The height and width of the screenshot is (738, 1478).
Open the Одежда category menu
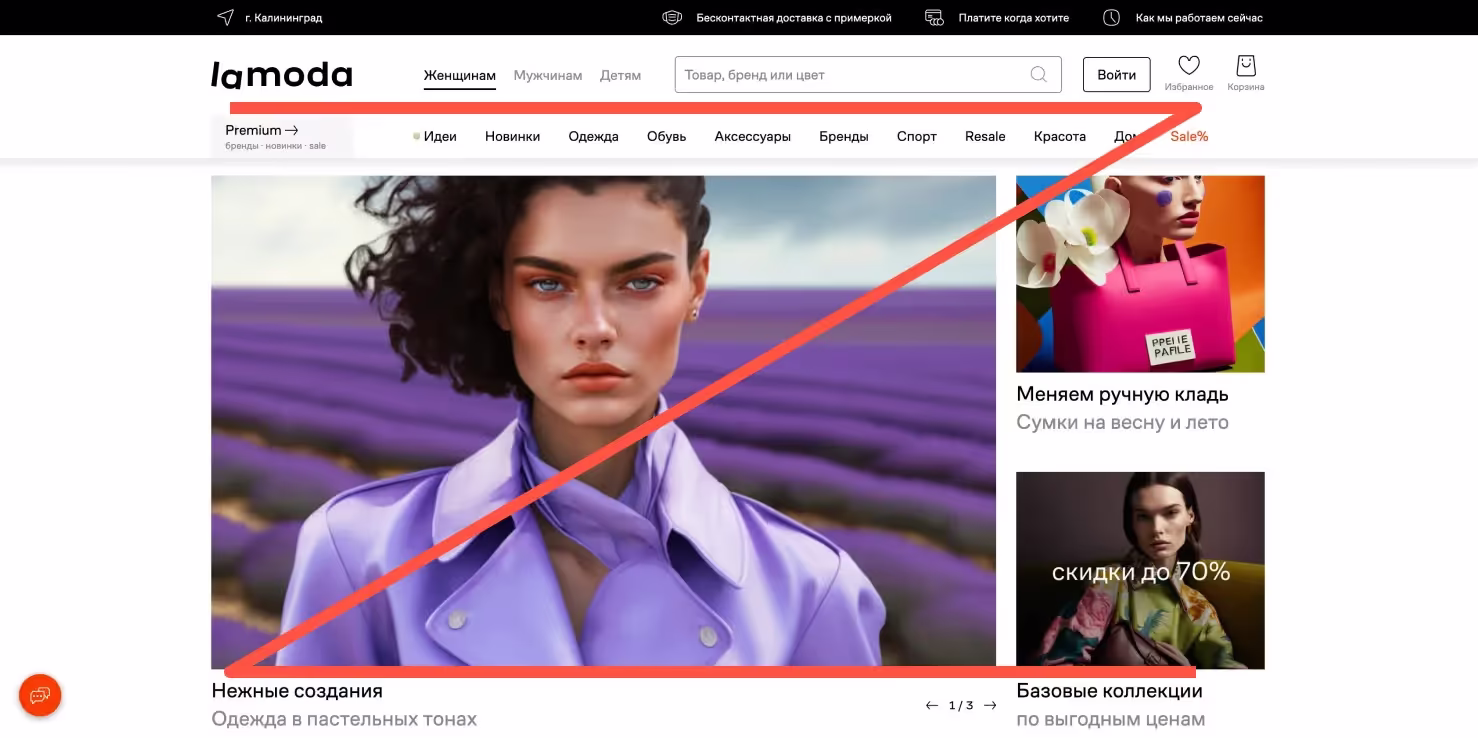pyautogui.click(x=593, y=136)
